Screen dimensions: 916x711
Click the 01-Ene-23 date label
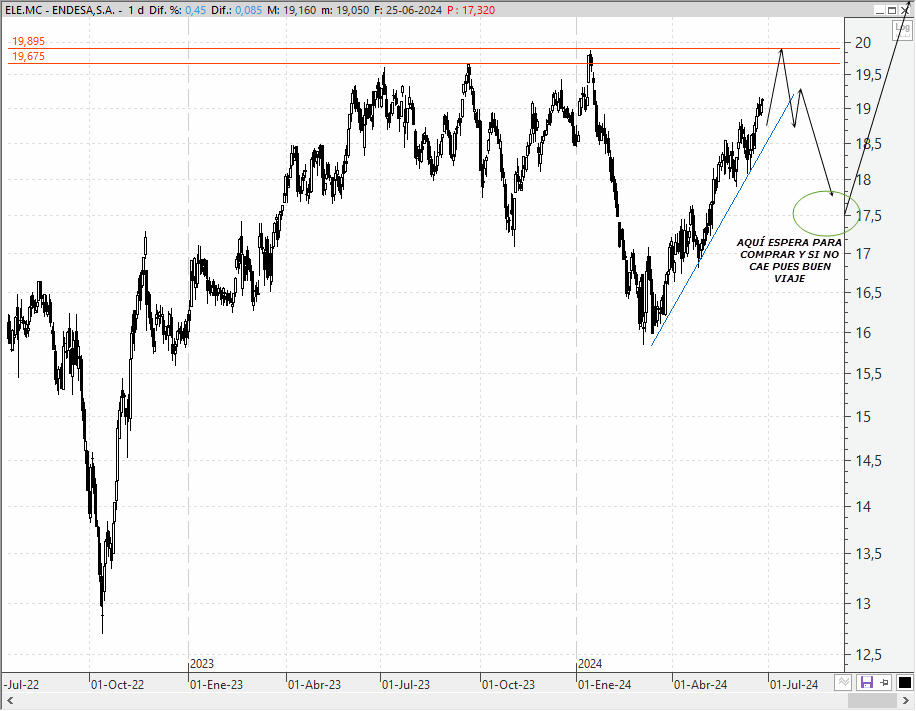pyautogui.click(x=216, y=684)
